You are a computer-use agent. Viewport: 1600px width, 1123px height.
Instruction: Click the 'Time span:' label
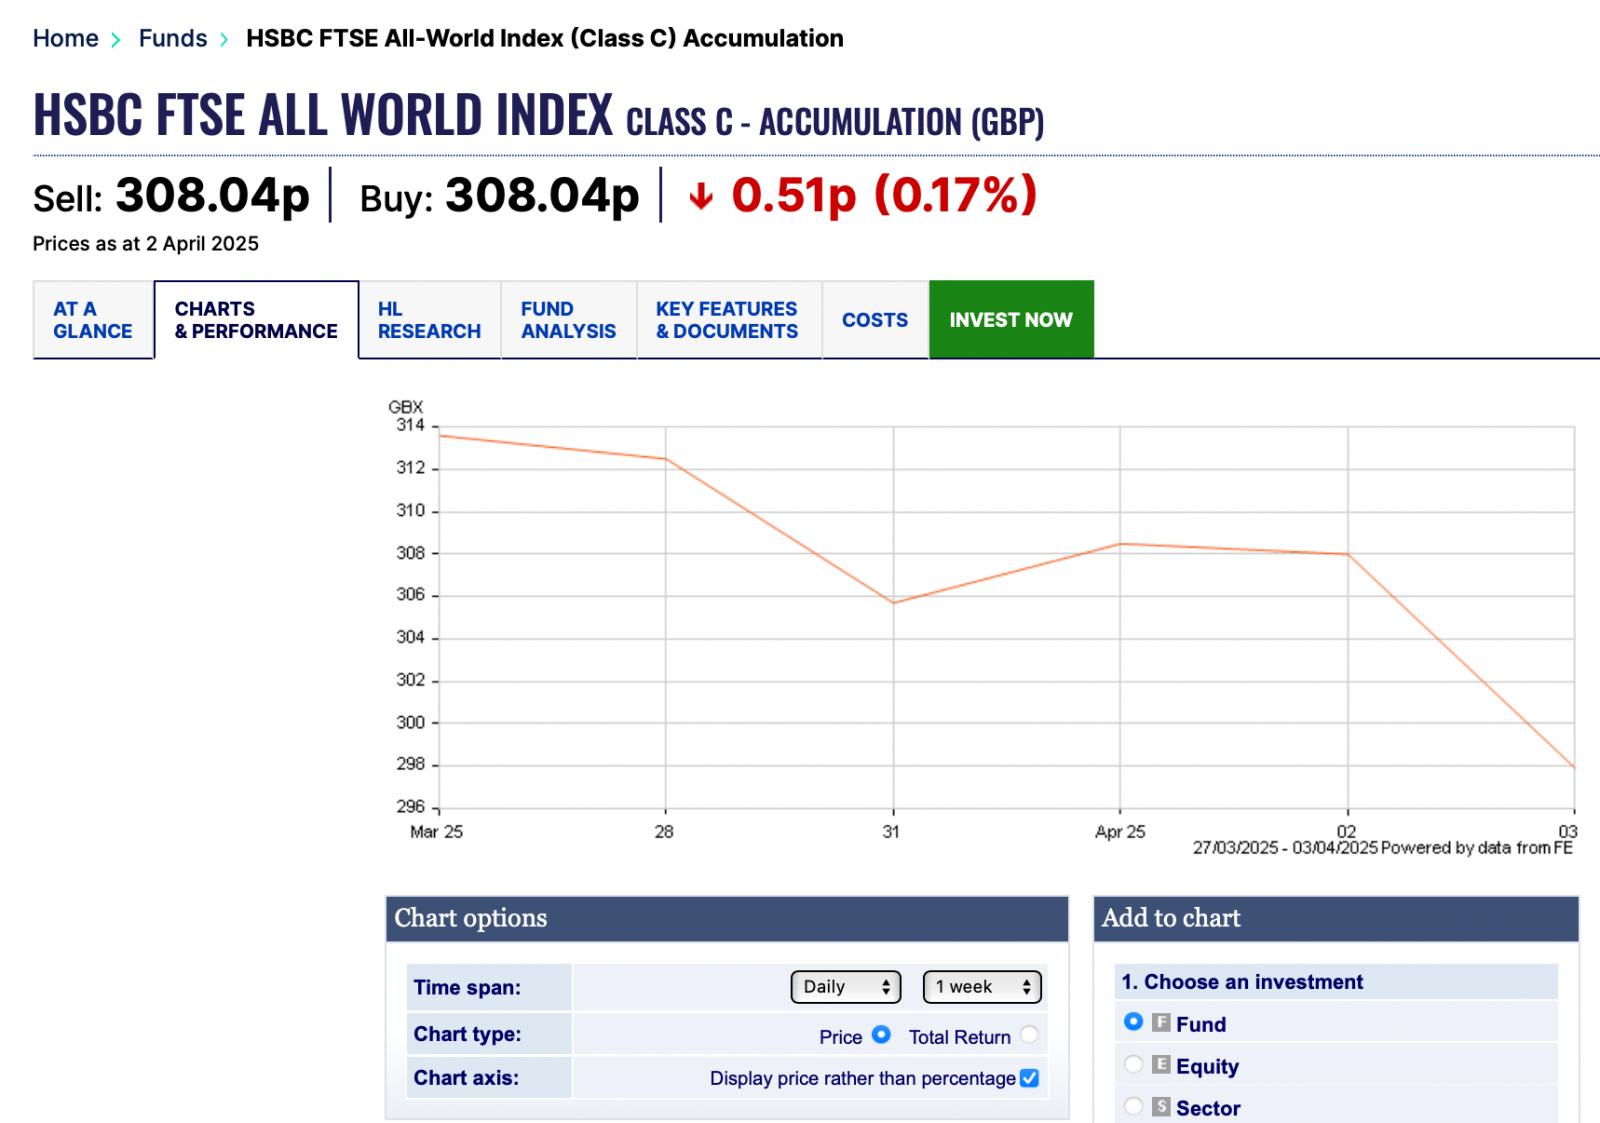coord(467,988)
